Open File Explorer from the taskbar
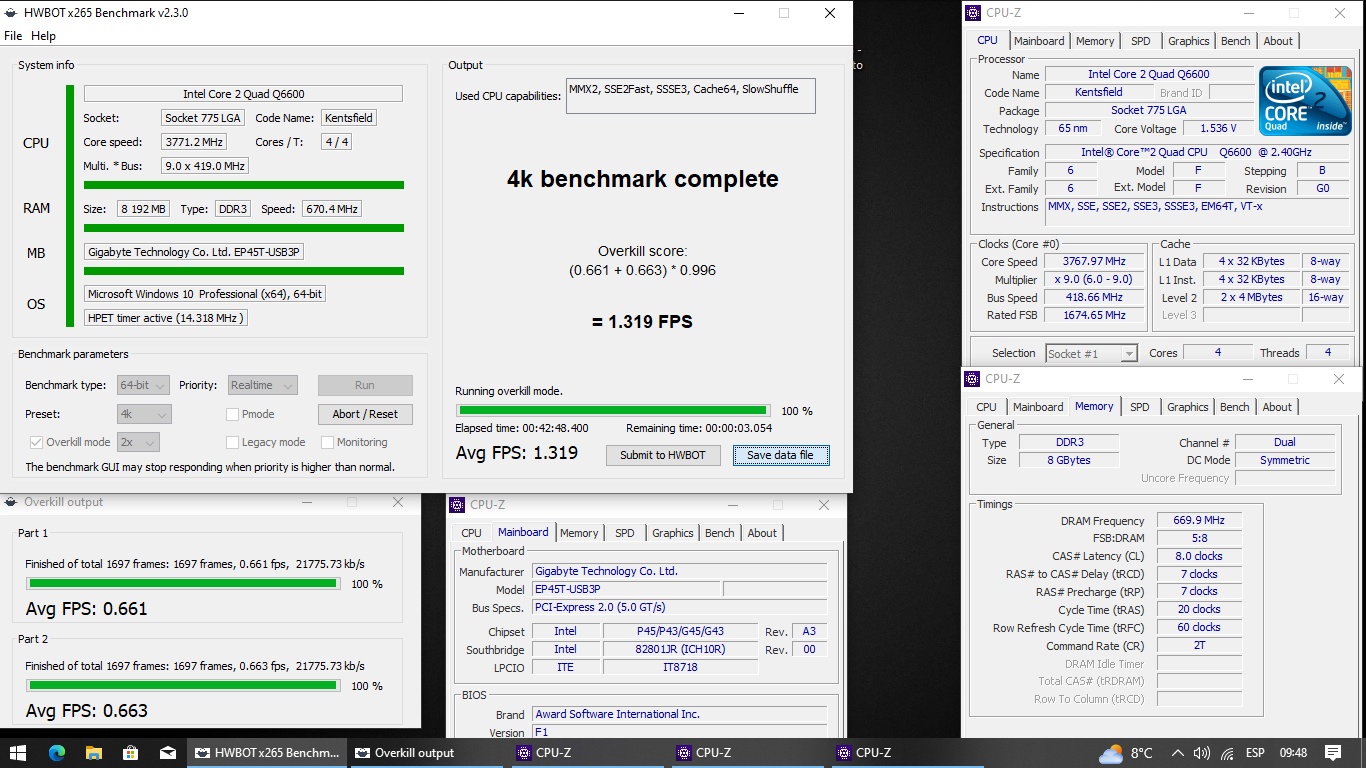Image resolution: width=1366 pixels, height=768 pixels. (94, 753)
